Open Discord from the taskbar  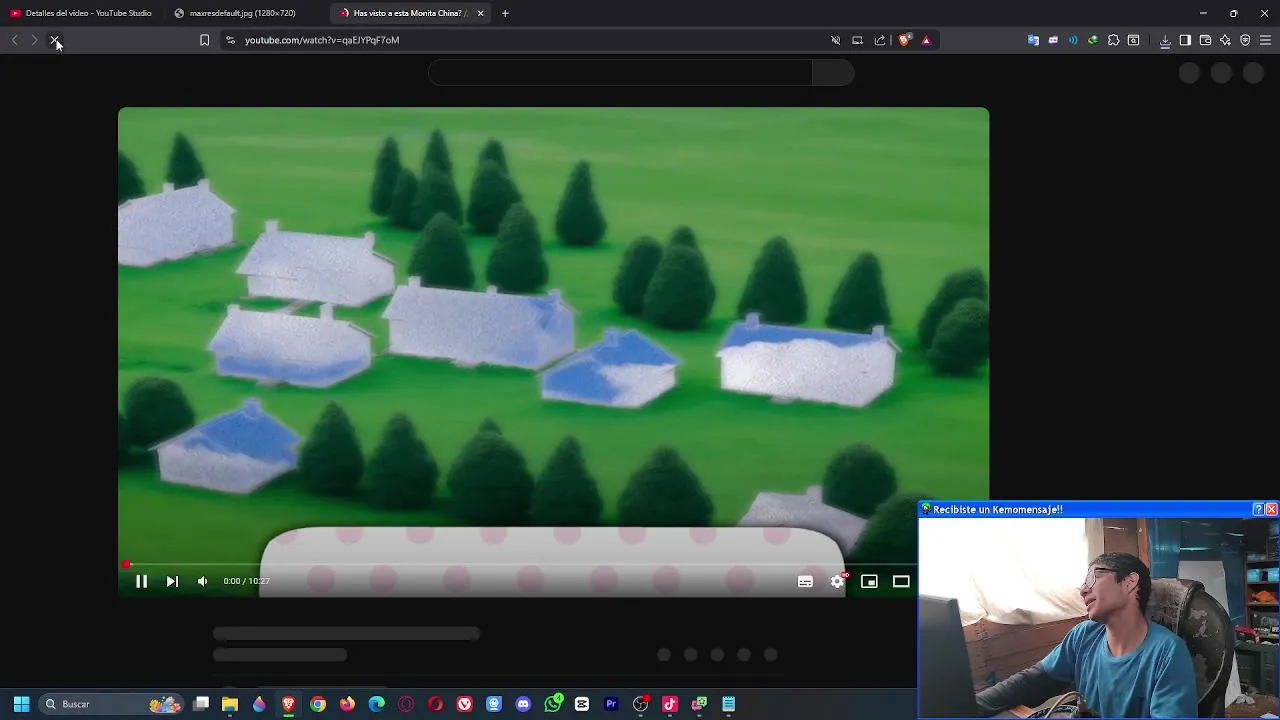tap(523, 704)
